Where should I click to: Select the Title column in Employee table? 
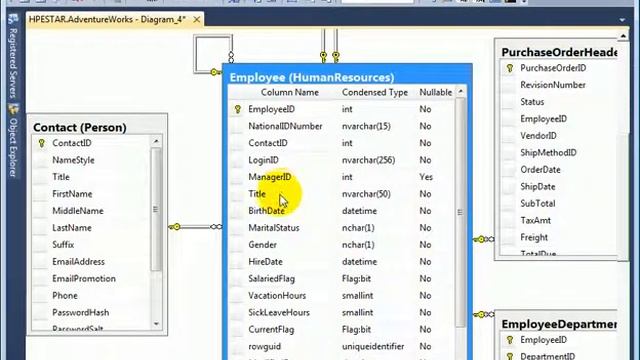click(x=257, y=194)
